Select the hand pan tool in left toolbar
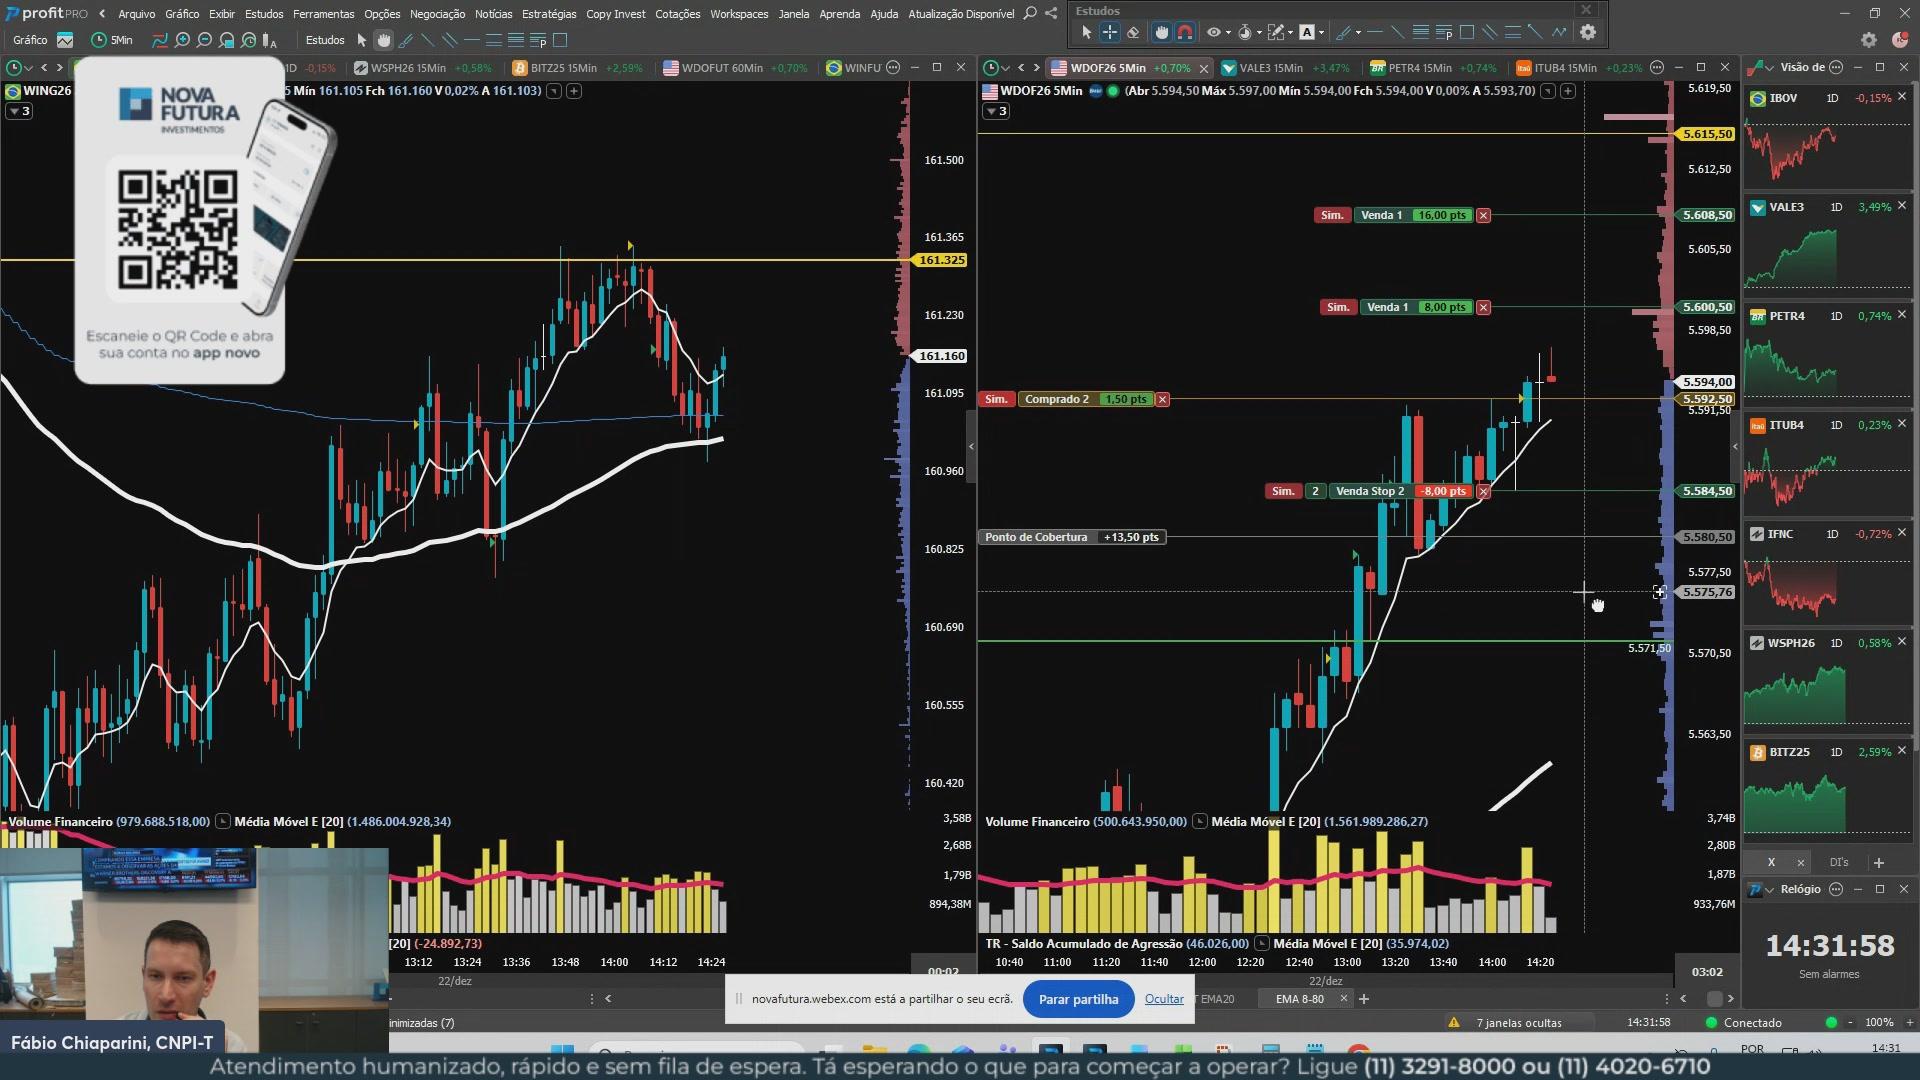This screenshot has width=1920, height=1080. coord(384,40)
